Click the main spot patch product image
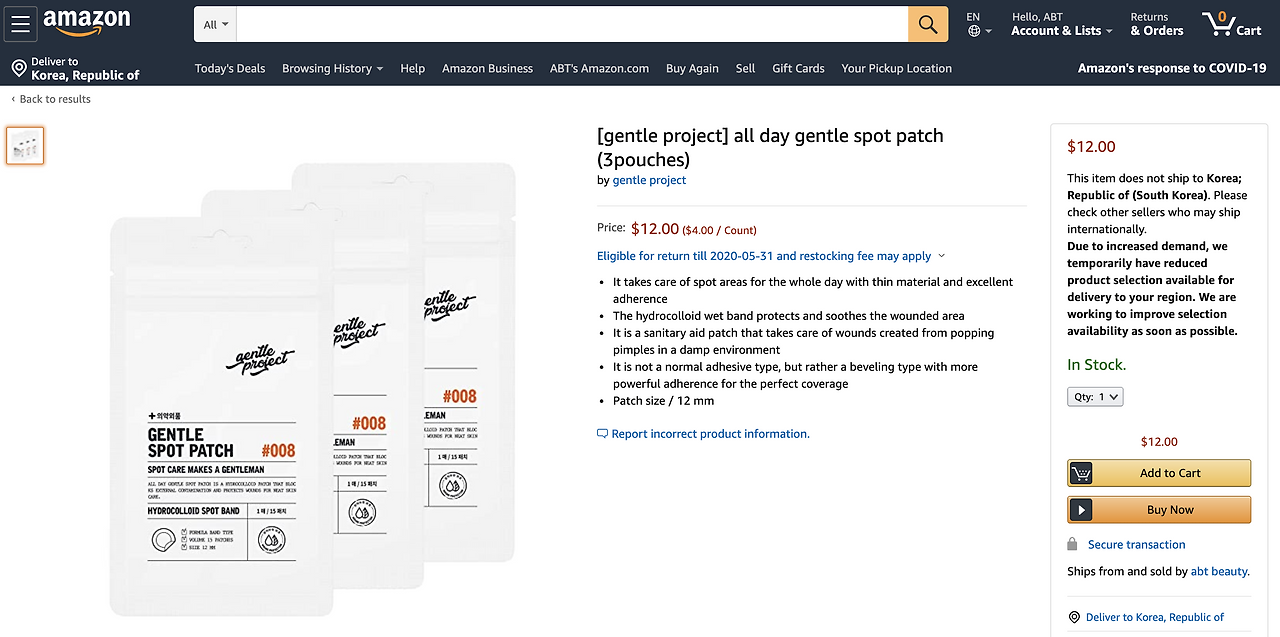 click(313, 390)
